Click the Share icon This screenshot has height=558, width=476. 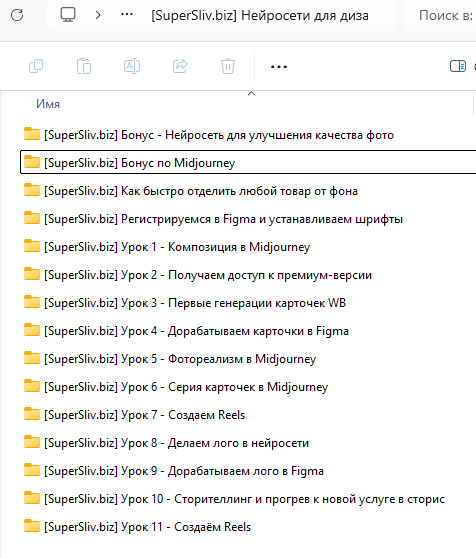click(x=180, y=66)
